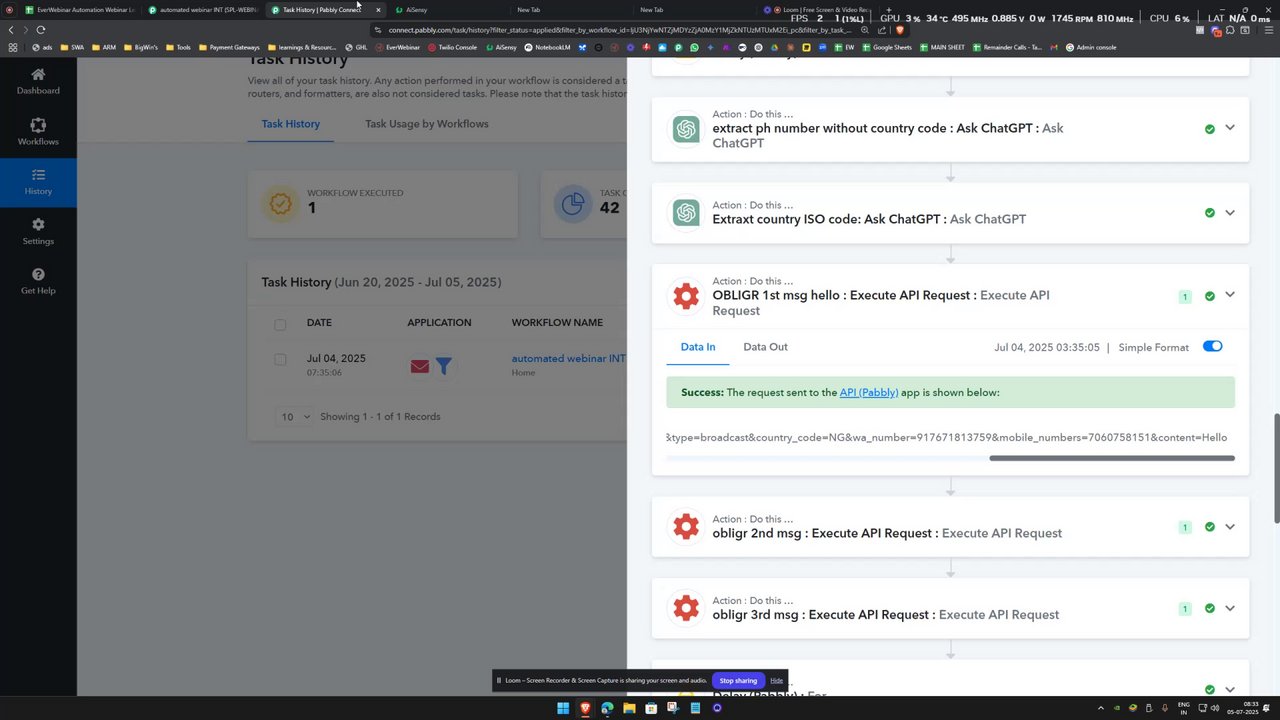Select History in the sidebar
The image size is (1280, 720).
tap(38, 182)
